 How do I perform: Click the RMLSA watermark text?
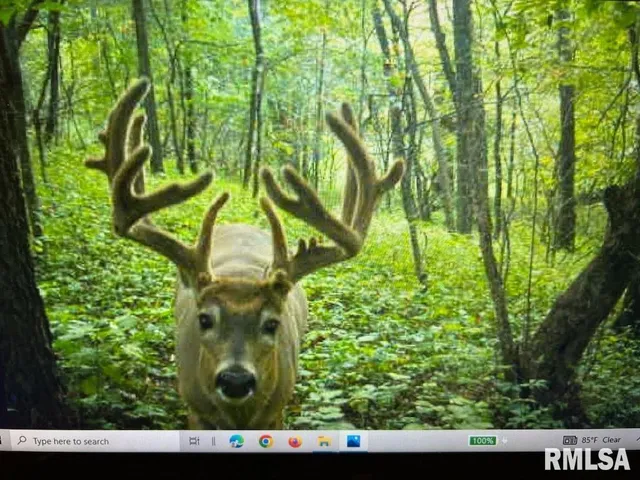(587, 459)
